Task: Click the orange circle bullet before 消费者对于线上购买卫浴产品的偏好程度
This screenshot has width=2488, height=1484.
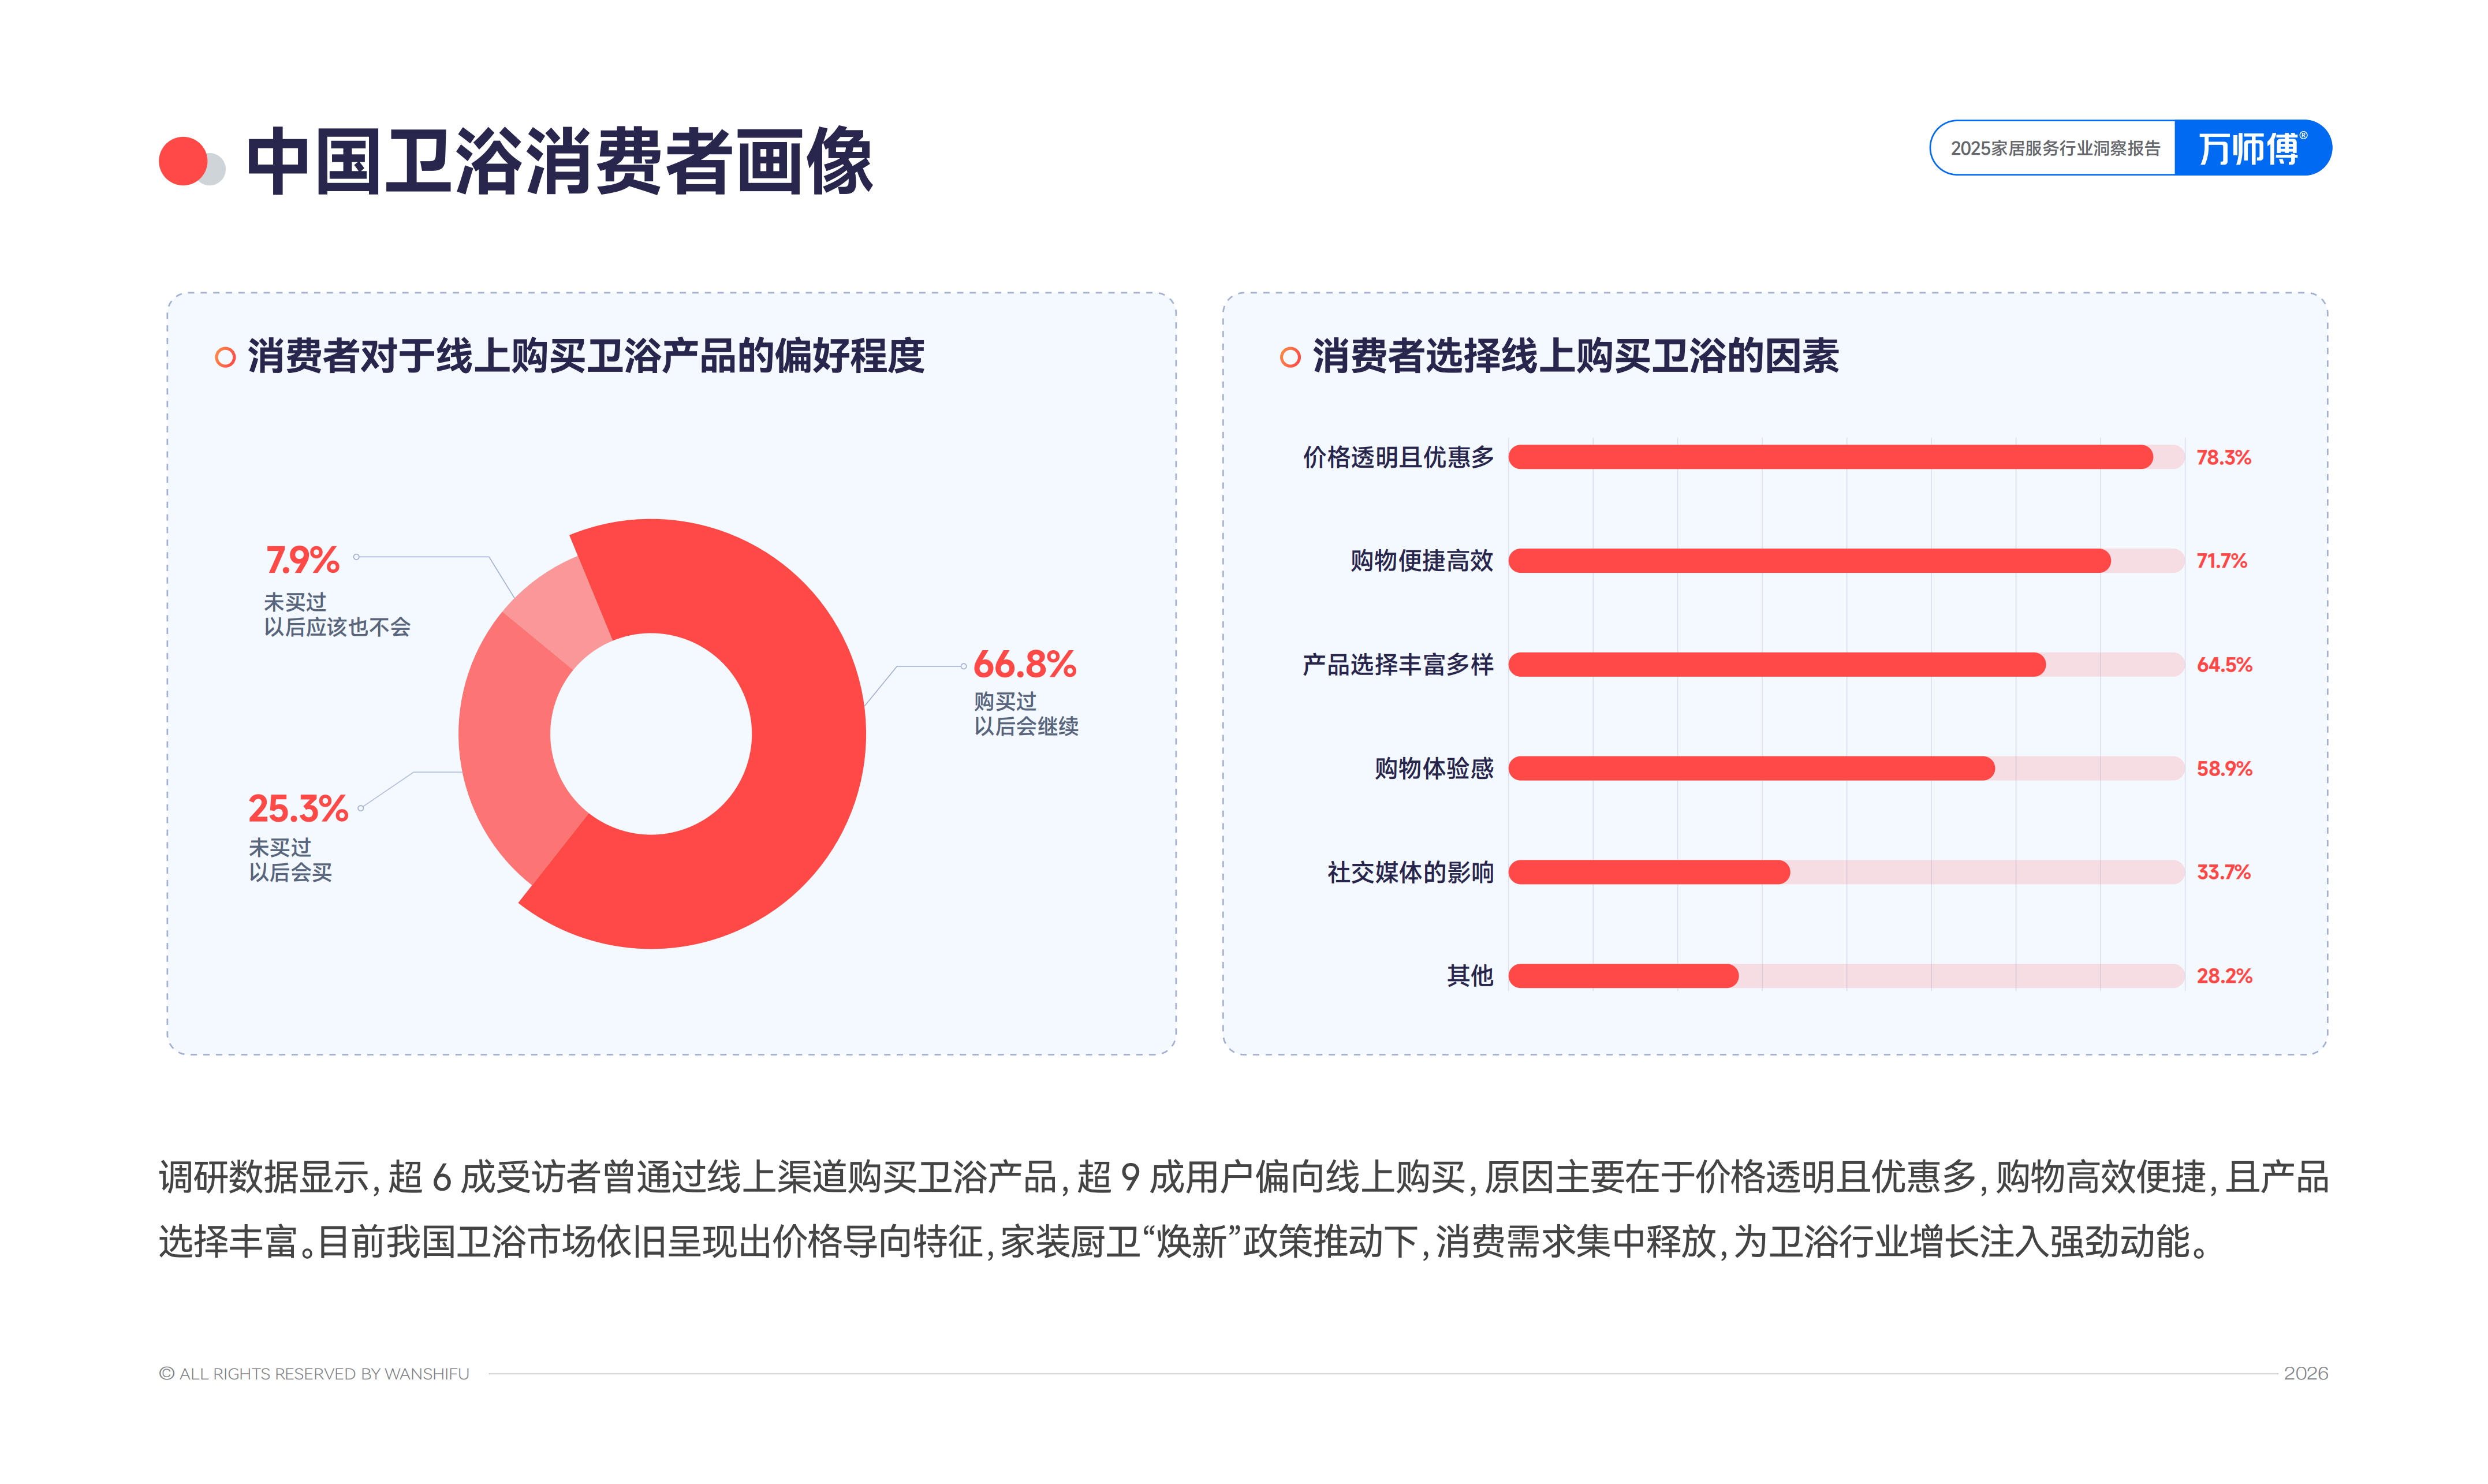Action: pyautogui.click(x=225, y=357)
